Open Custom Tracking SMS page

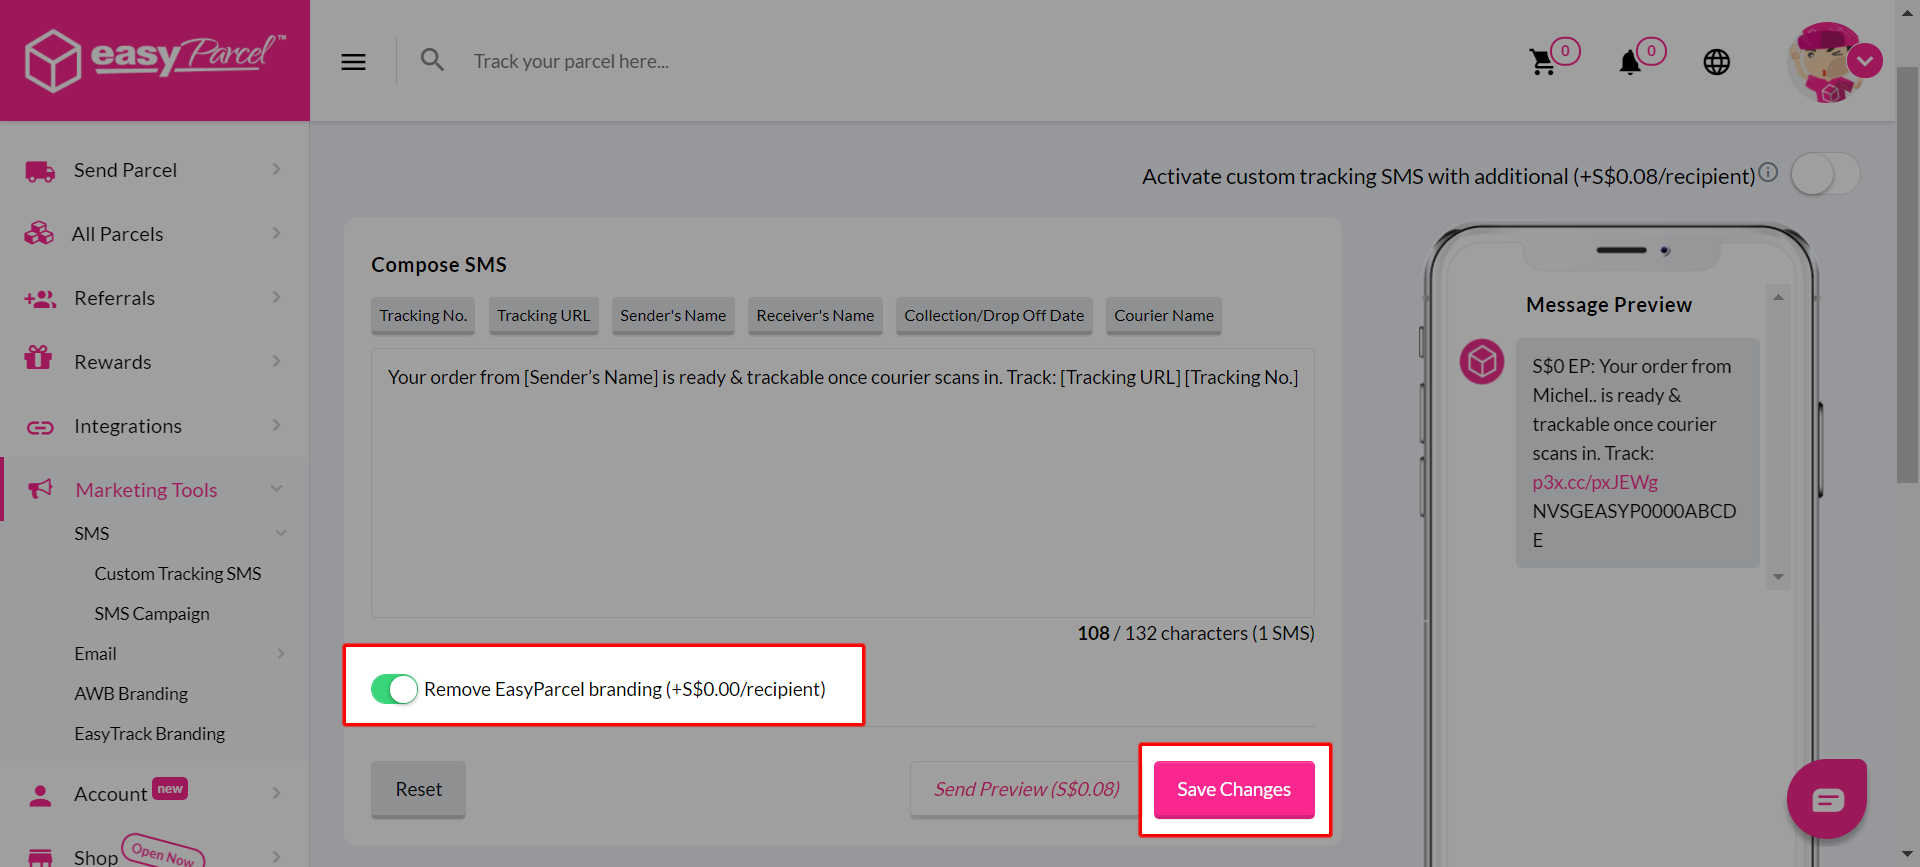tap(178, 573)
